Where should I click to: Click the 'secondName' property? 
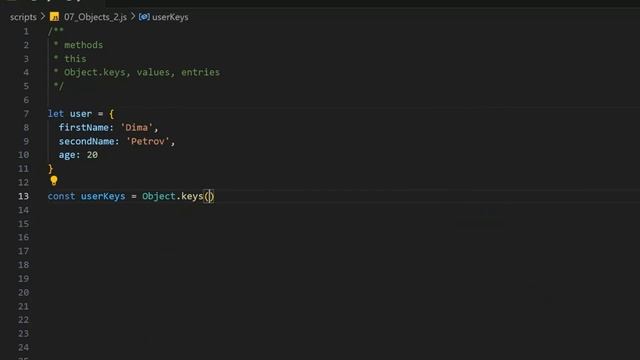pyautogui.click(x=87, y=141)
